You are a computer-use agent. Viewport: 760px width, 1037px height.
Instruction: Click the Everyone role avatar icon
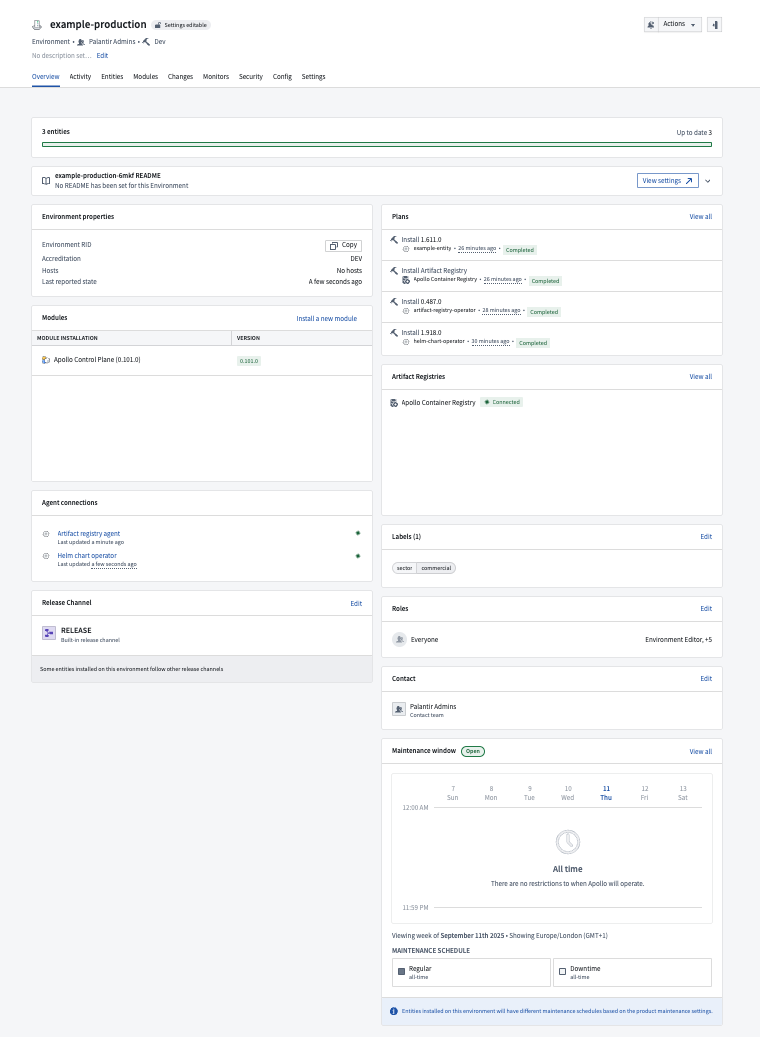[x=399, y=640]
